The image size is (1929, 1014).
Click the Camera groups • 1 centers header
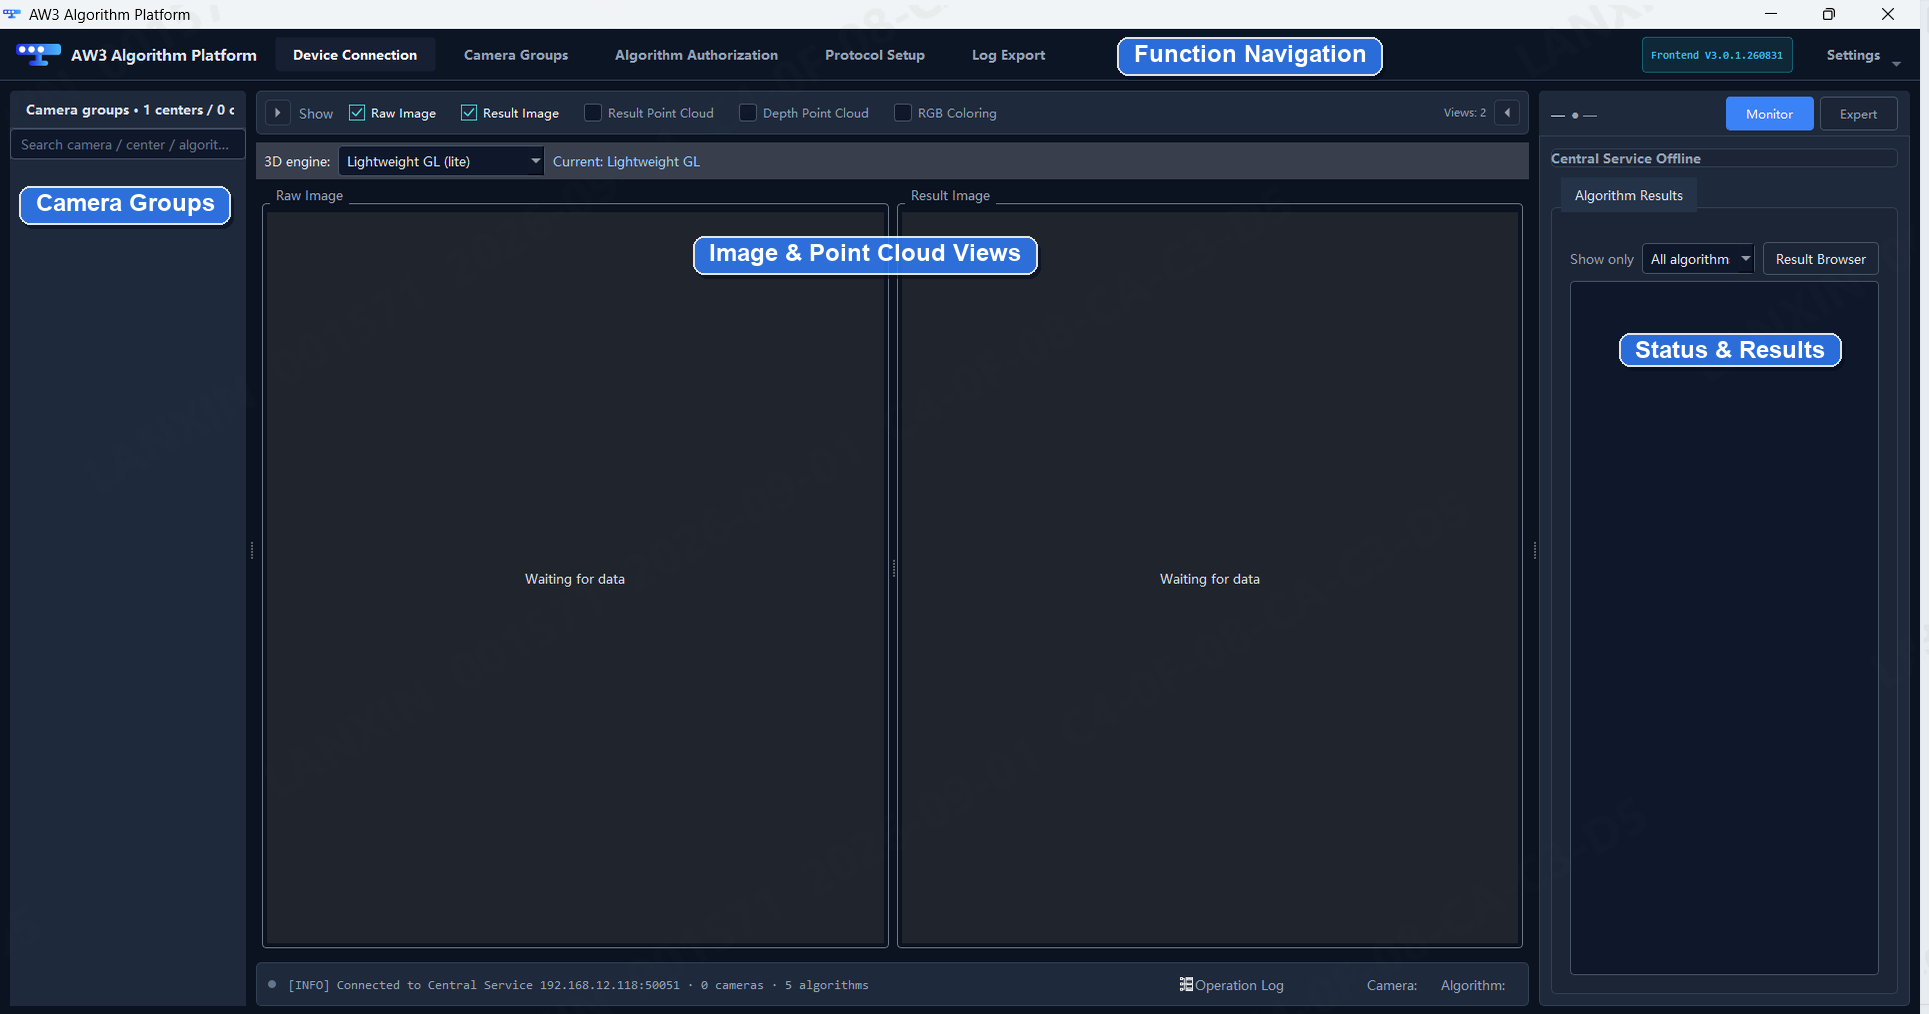click(130, 110)
